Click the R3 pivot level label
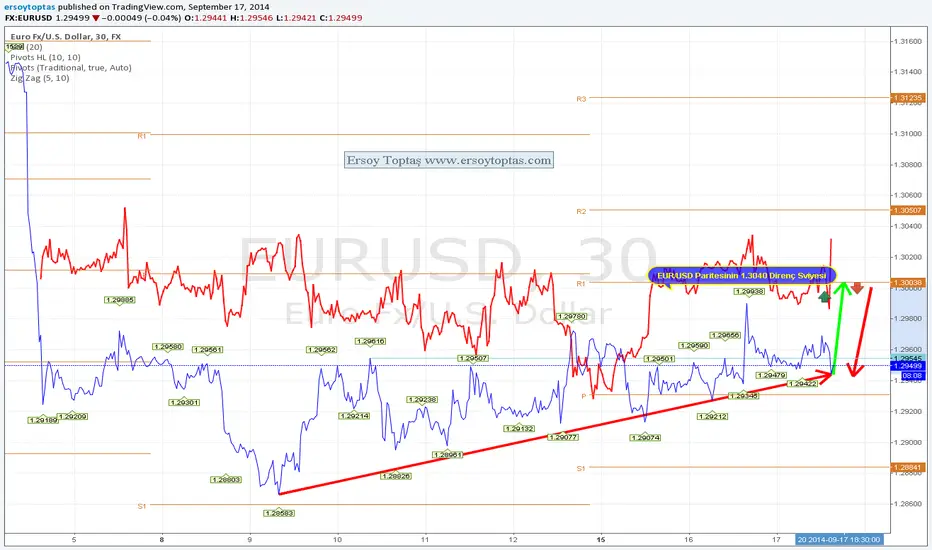This screenshot has height=550, width=932. click(x=581, y=99)
